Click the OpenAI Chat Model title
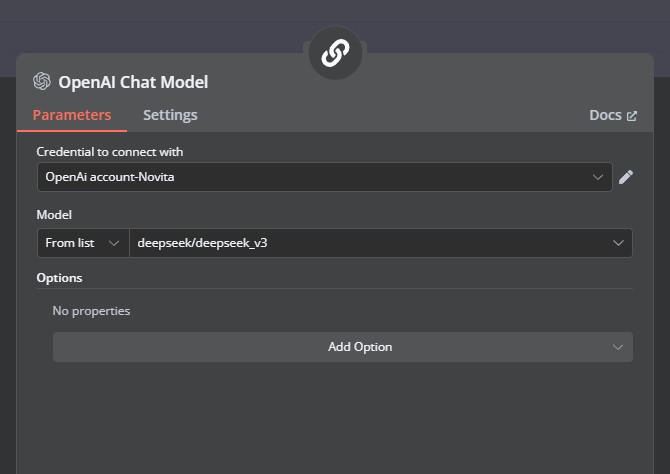 pyautogui.click(x=133, y=82)
